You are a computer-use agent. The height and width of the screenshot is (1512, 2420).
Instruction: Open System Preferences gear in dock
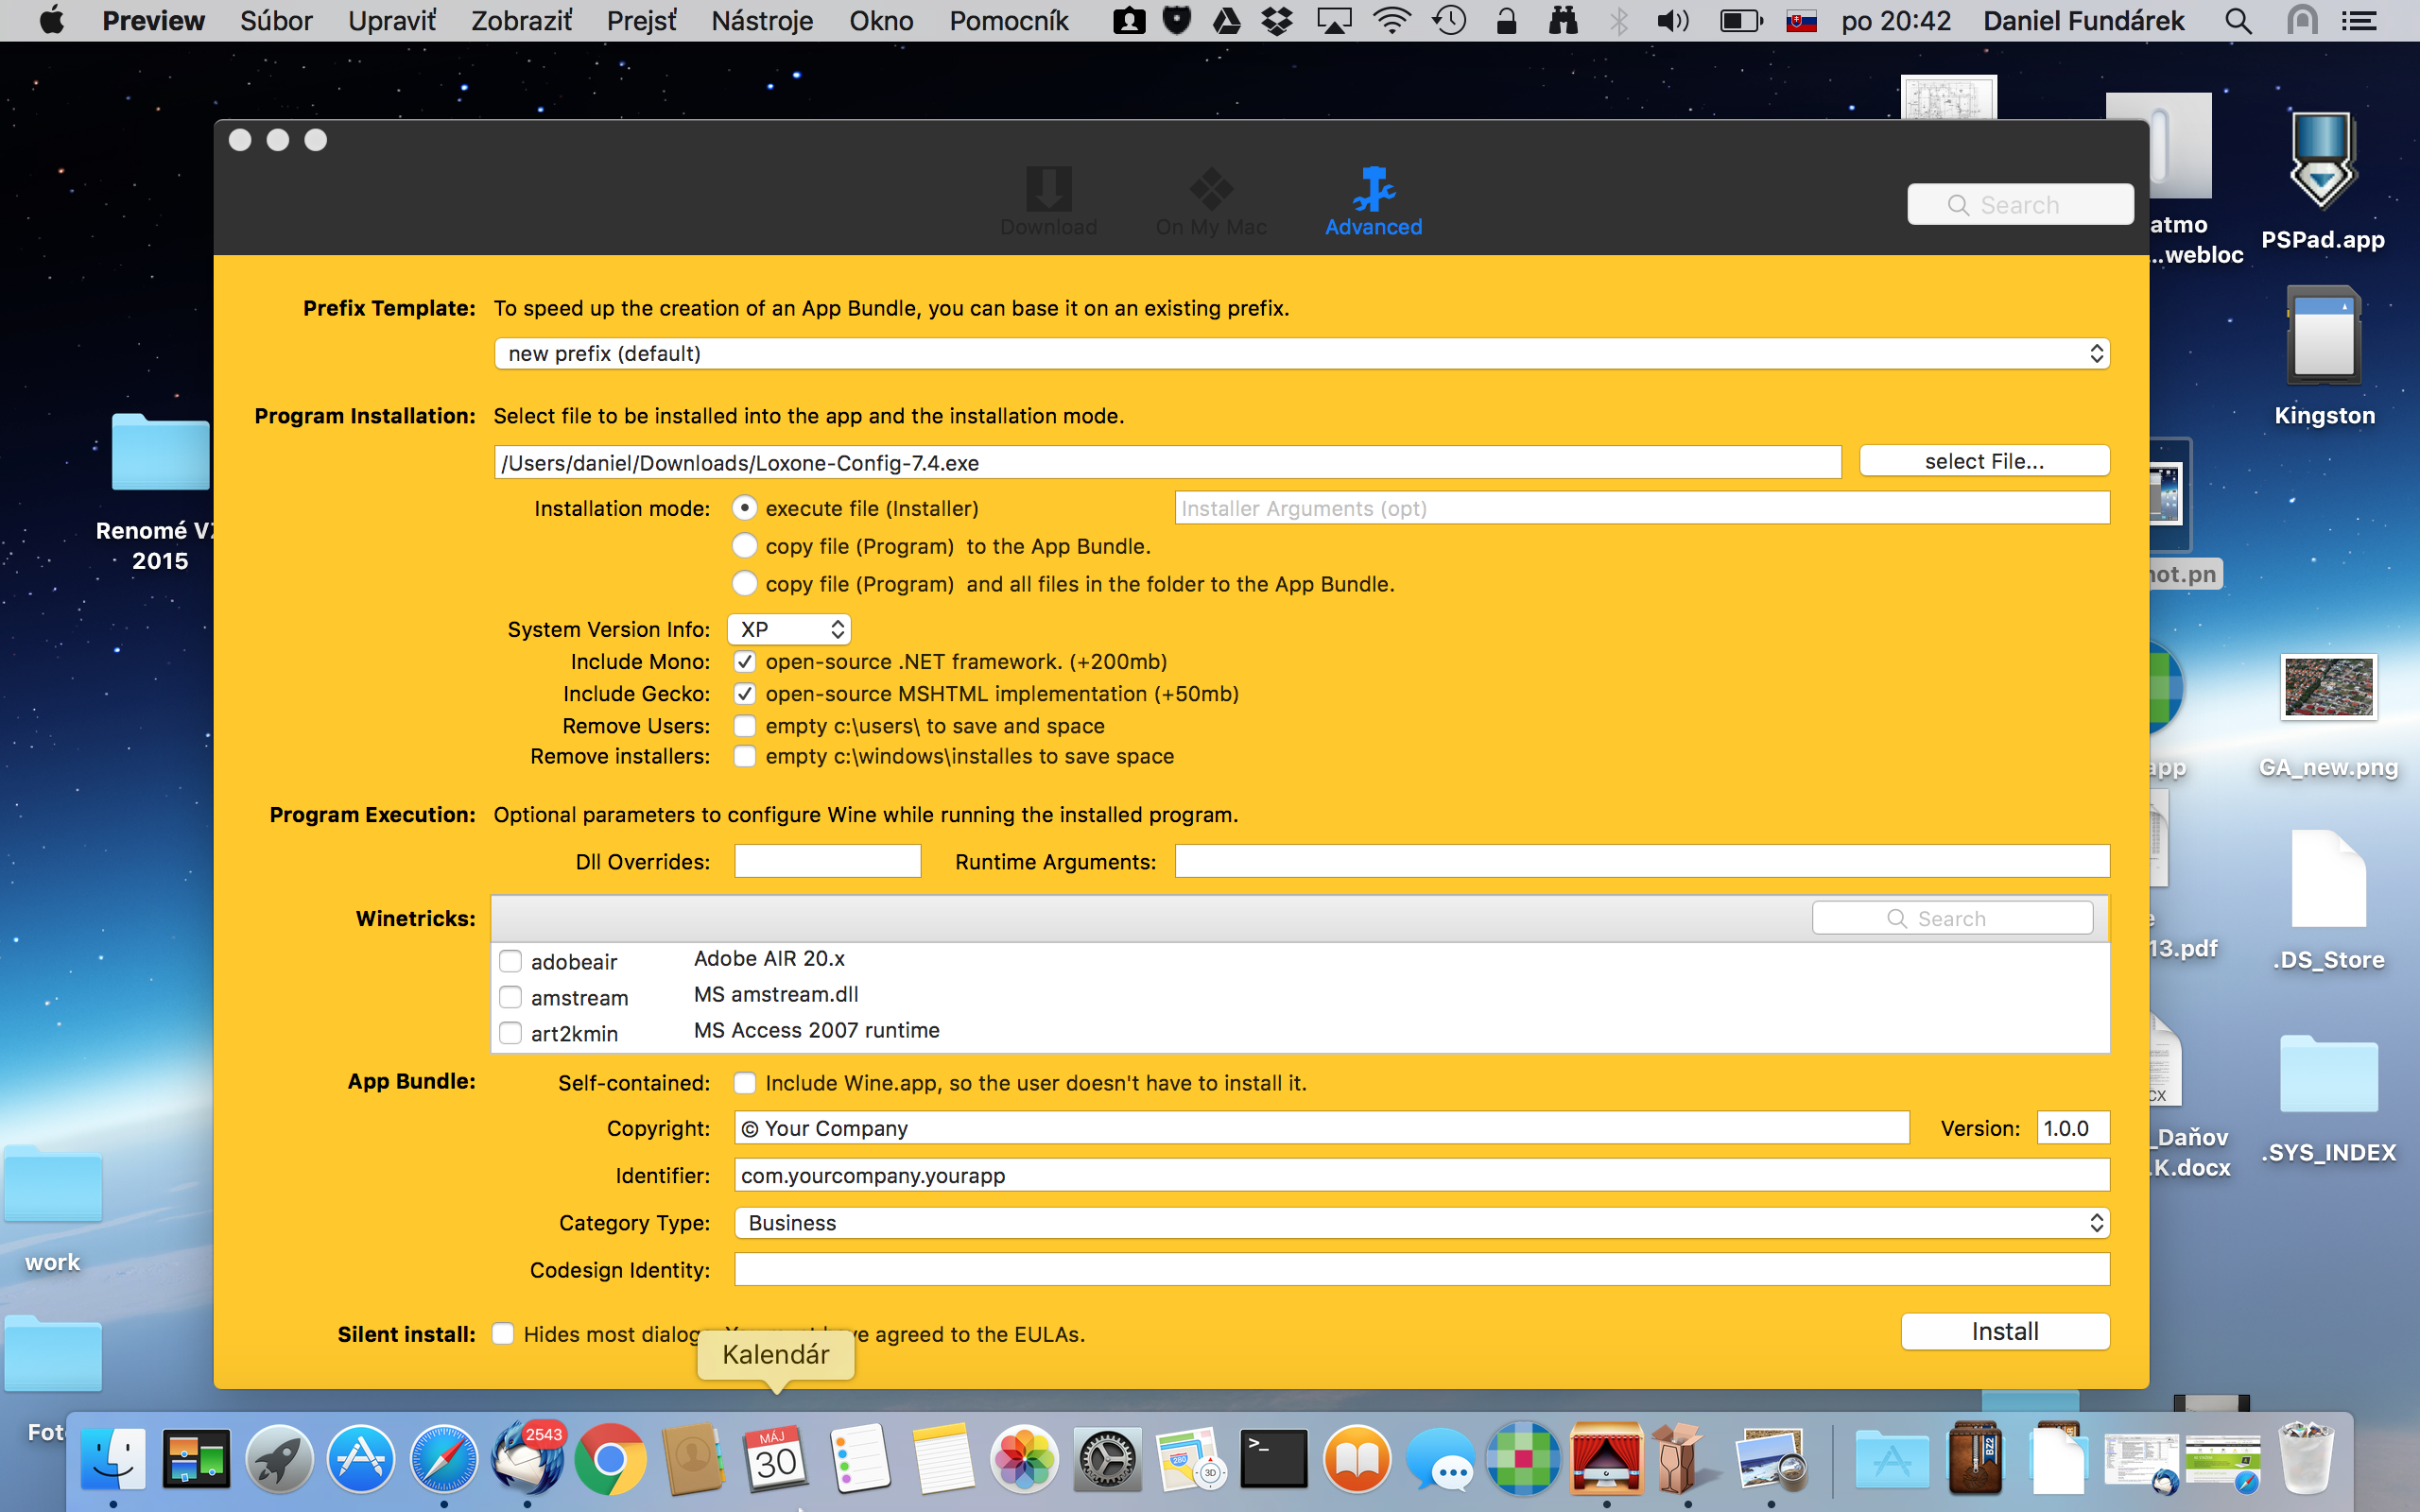[1106, 1459]
